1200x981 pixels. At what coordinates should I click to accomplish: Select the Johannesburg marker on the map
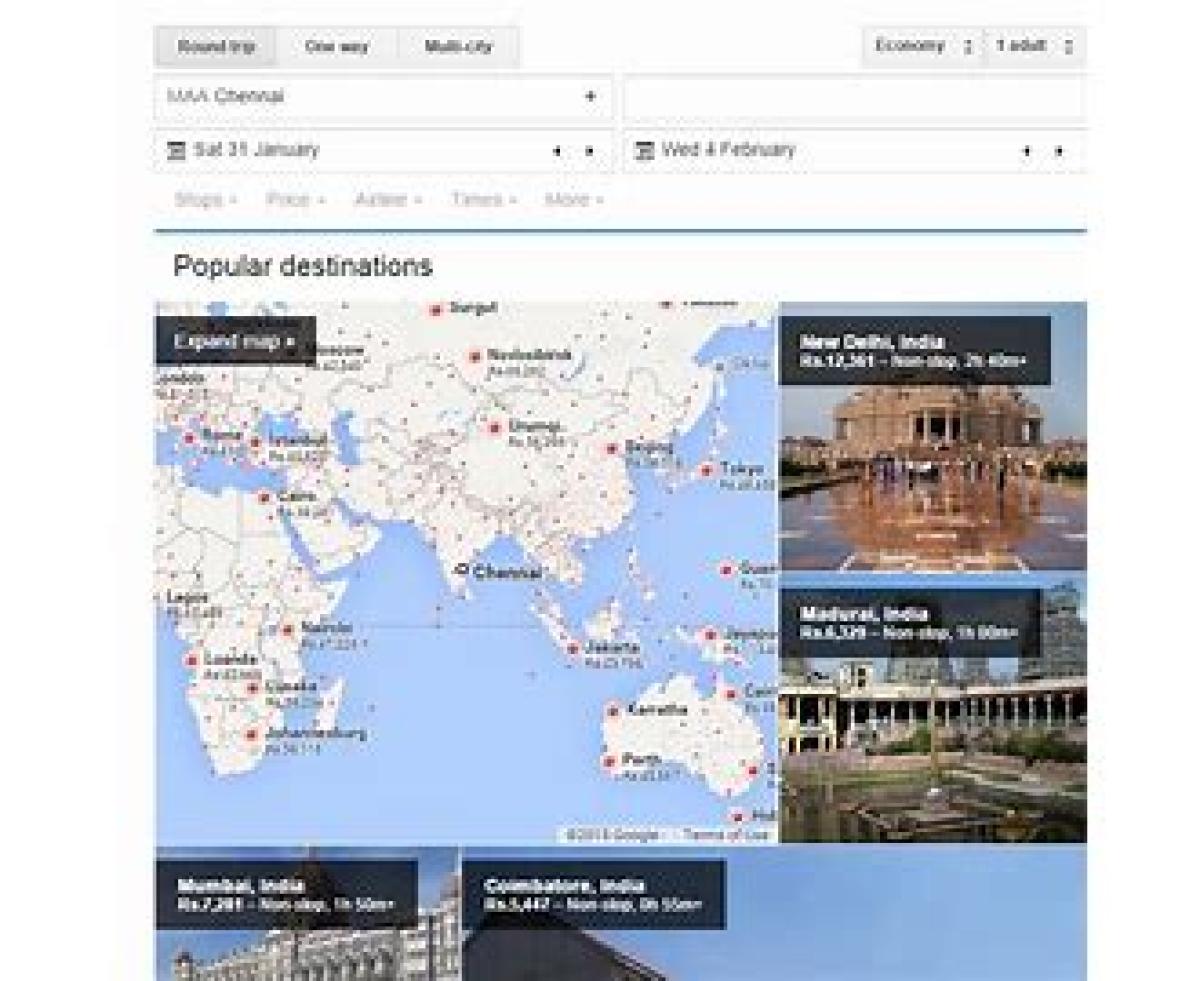[252, 734]
